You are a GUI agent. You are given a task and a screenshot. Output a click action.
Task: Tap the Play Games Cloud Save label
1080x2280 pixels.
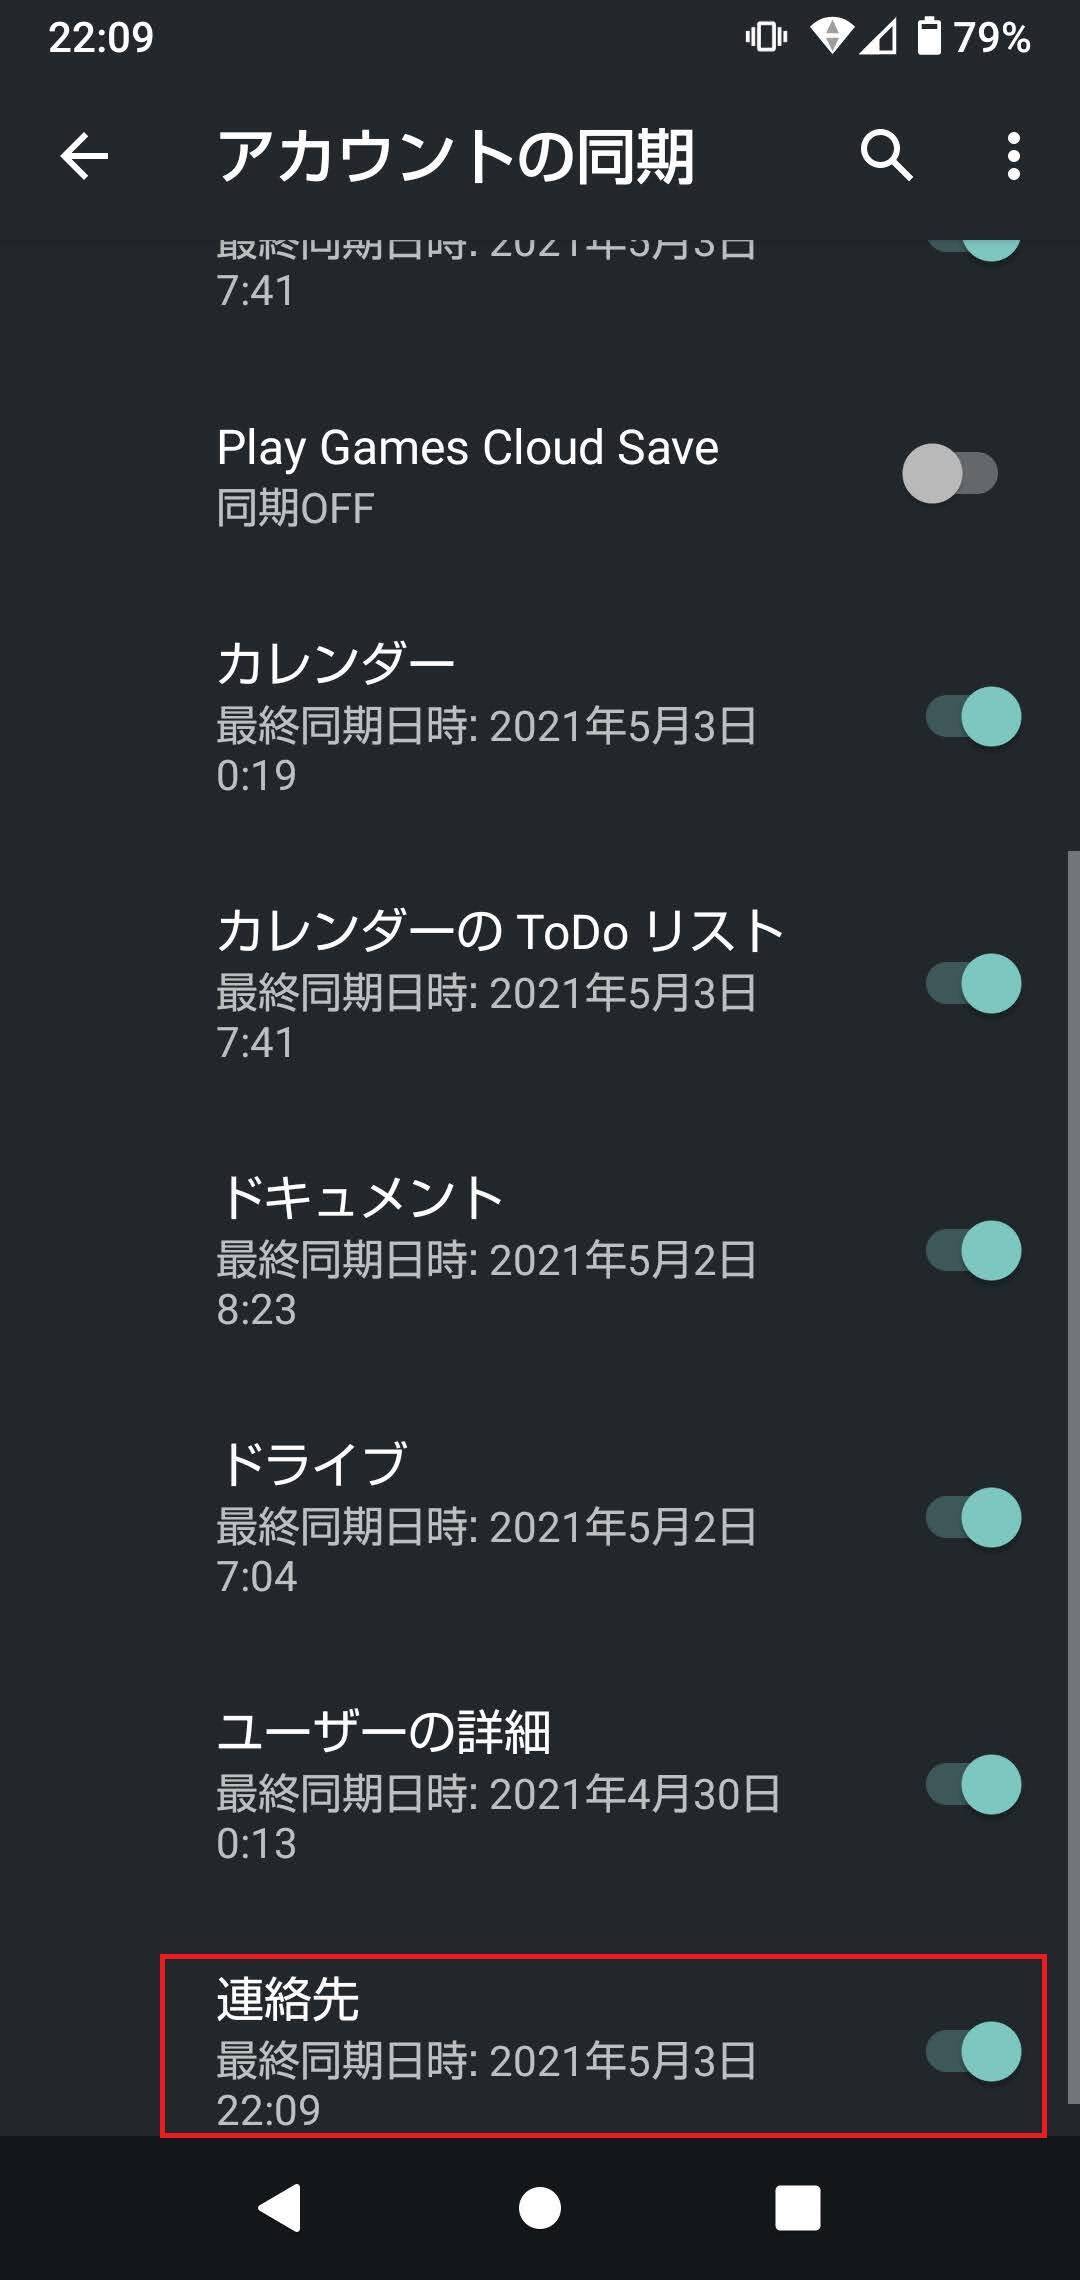467,448
